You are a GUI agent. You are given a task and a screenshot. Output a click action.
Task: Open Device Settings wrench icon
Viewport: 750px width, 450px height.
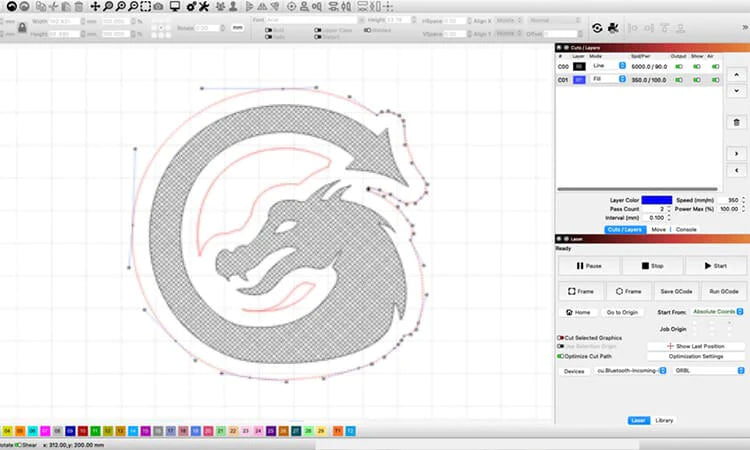(204, 6)
